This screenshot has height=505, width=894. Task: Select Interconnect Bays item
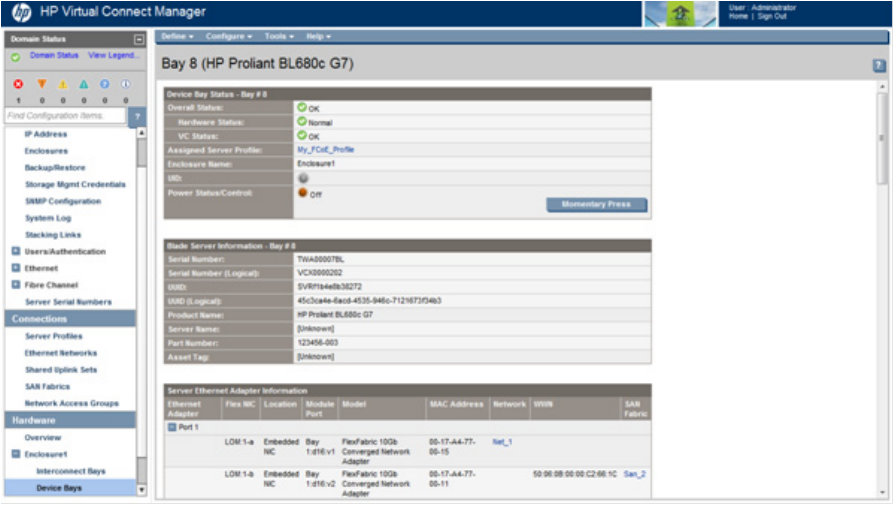[x=71, y=471]
